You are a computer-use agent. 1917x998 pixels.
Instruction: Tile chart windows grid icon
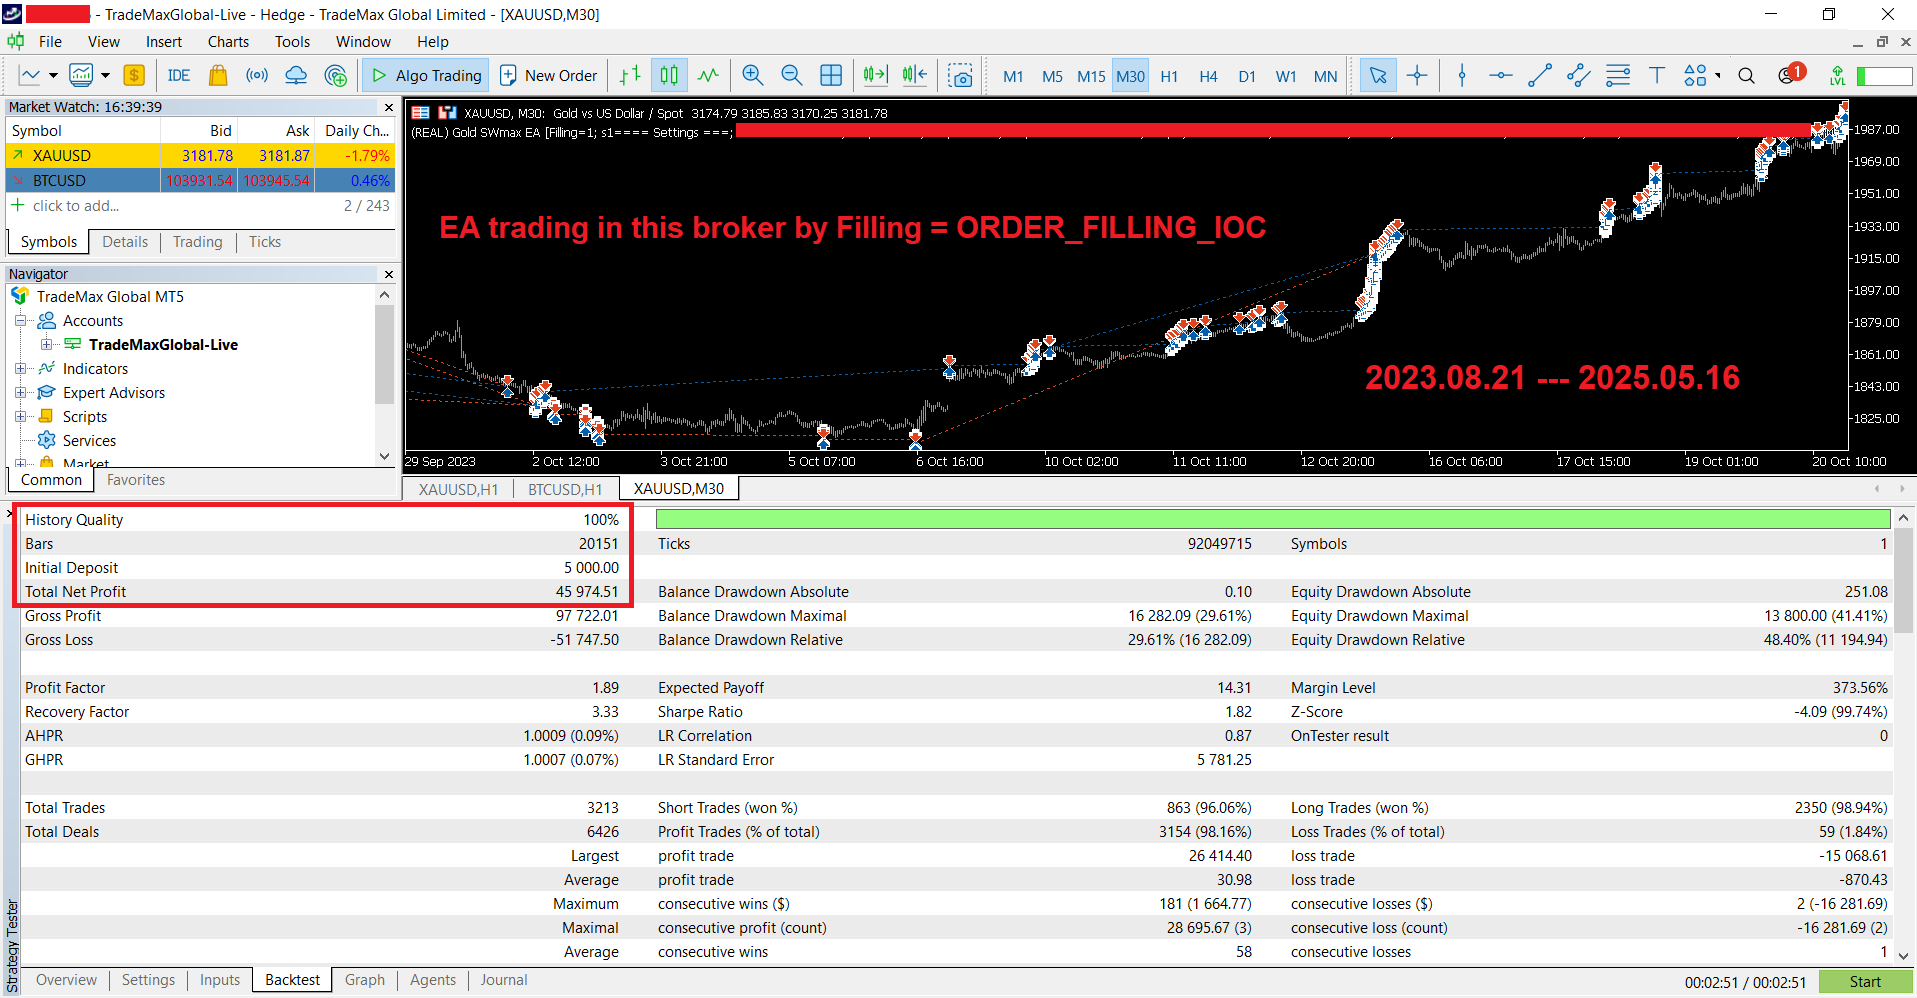coord(831,75)
